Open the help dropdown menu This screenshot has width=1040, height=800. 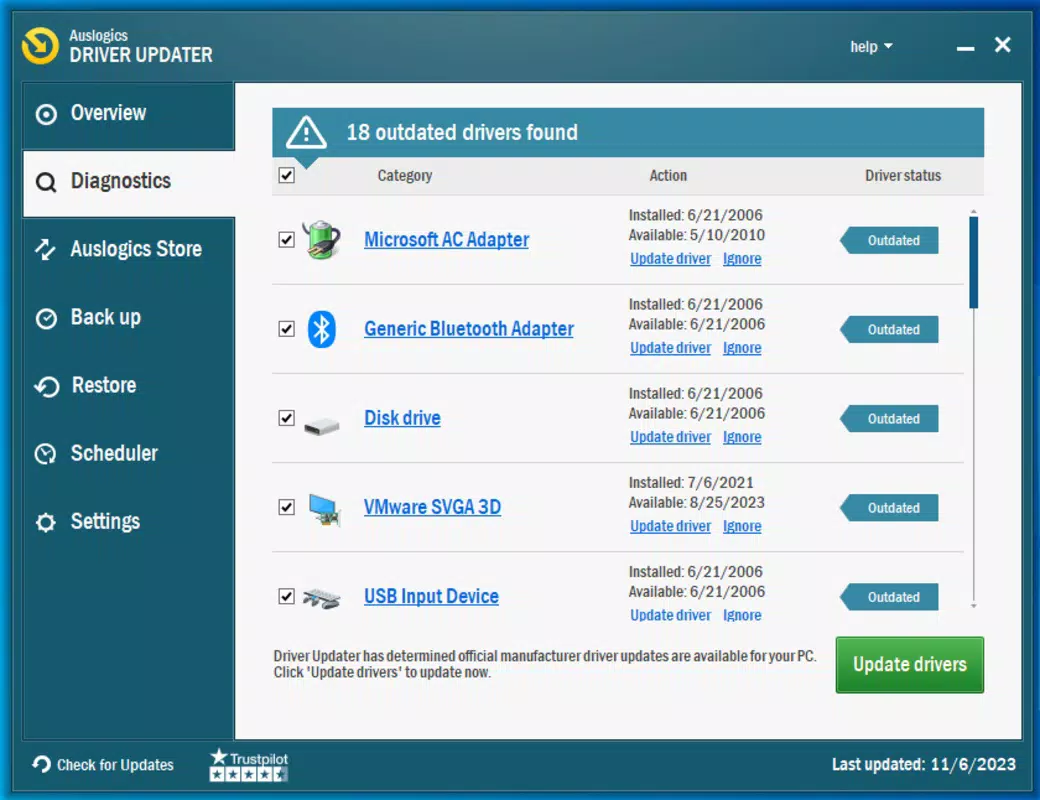pos(871,46)
